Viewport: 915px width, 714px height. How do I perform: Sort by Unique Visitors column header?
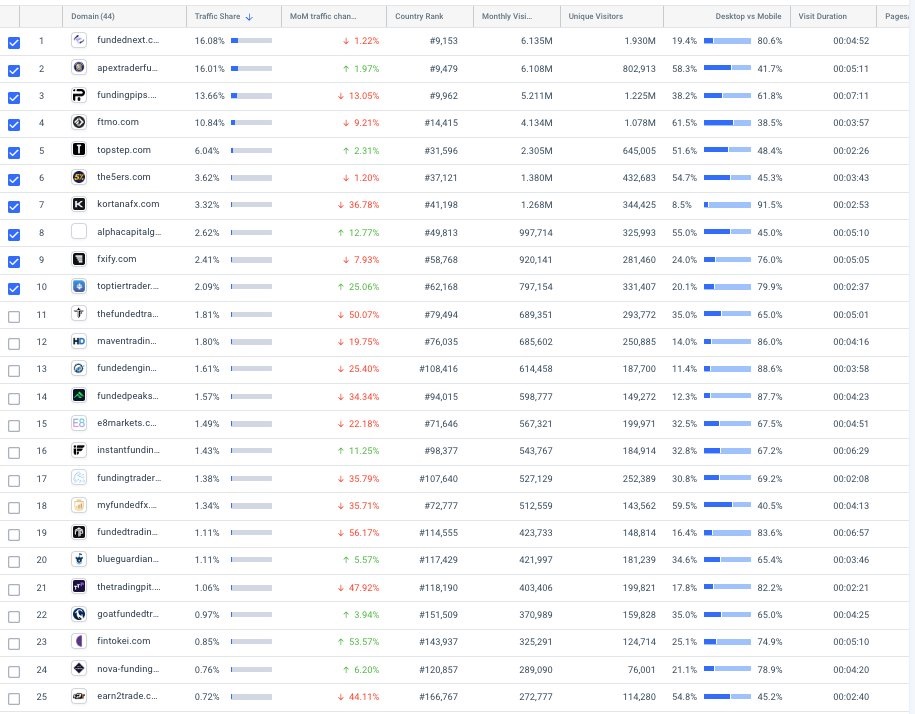coord(596,16)
